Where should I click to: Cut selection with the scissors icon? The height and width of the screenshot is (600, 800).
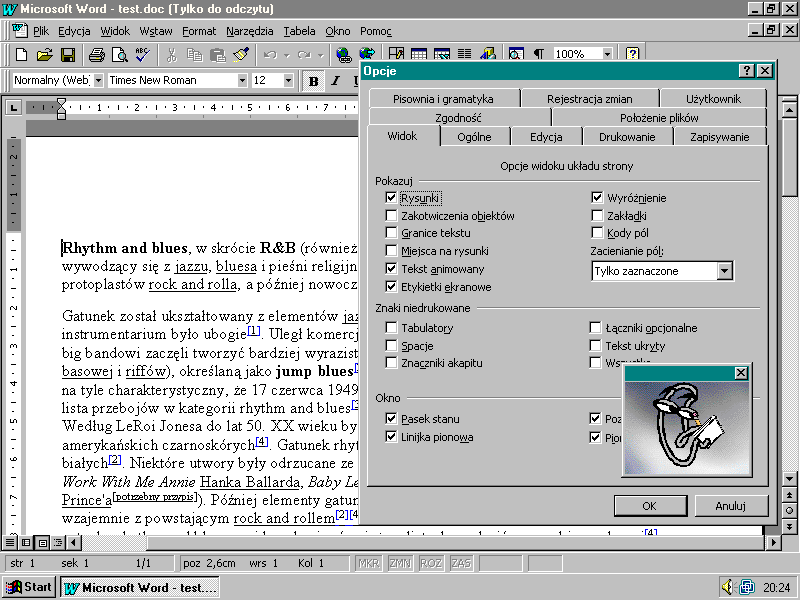(x=171, y=54)
